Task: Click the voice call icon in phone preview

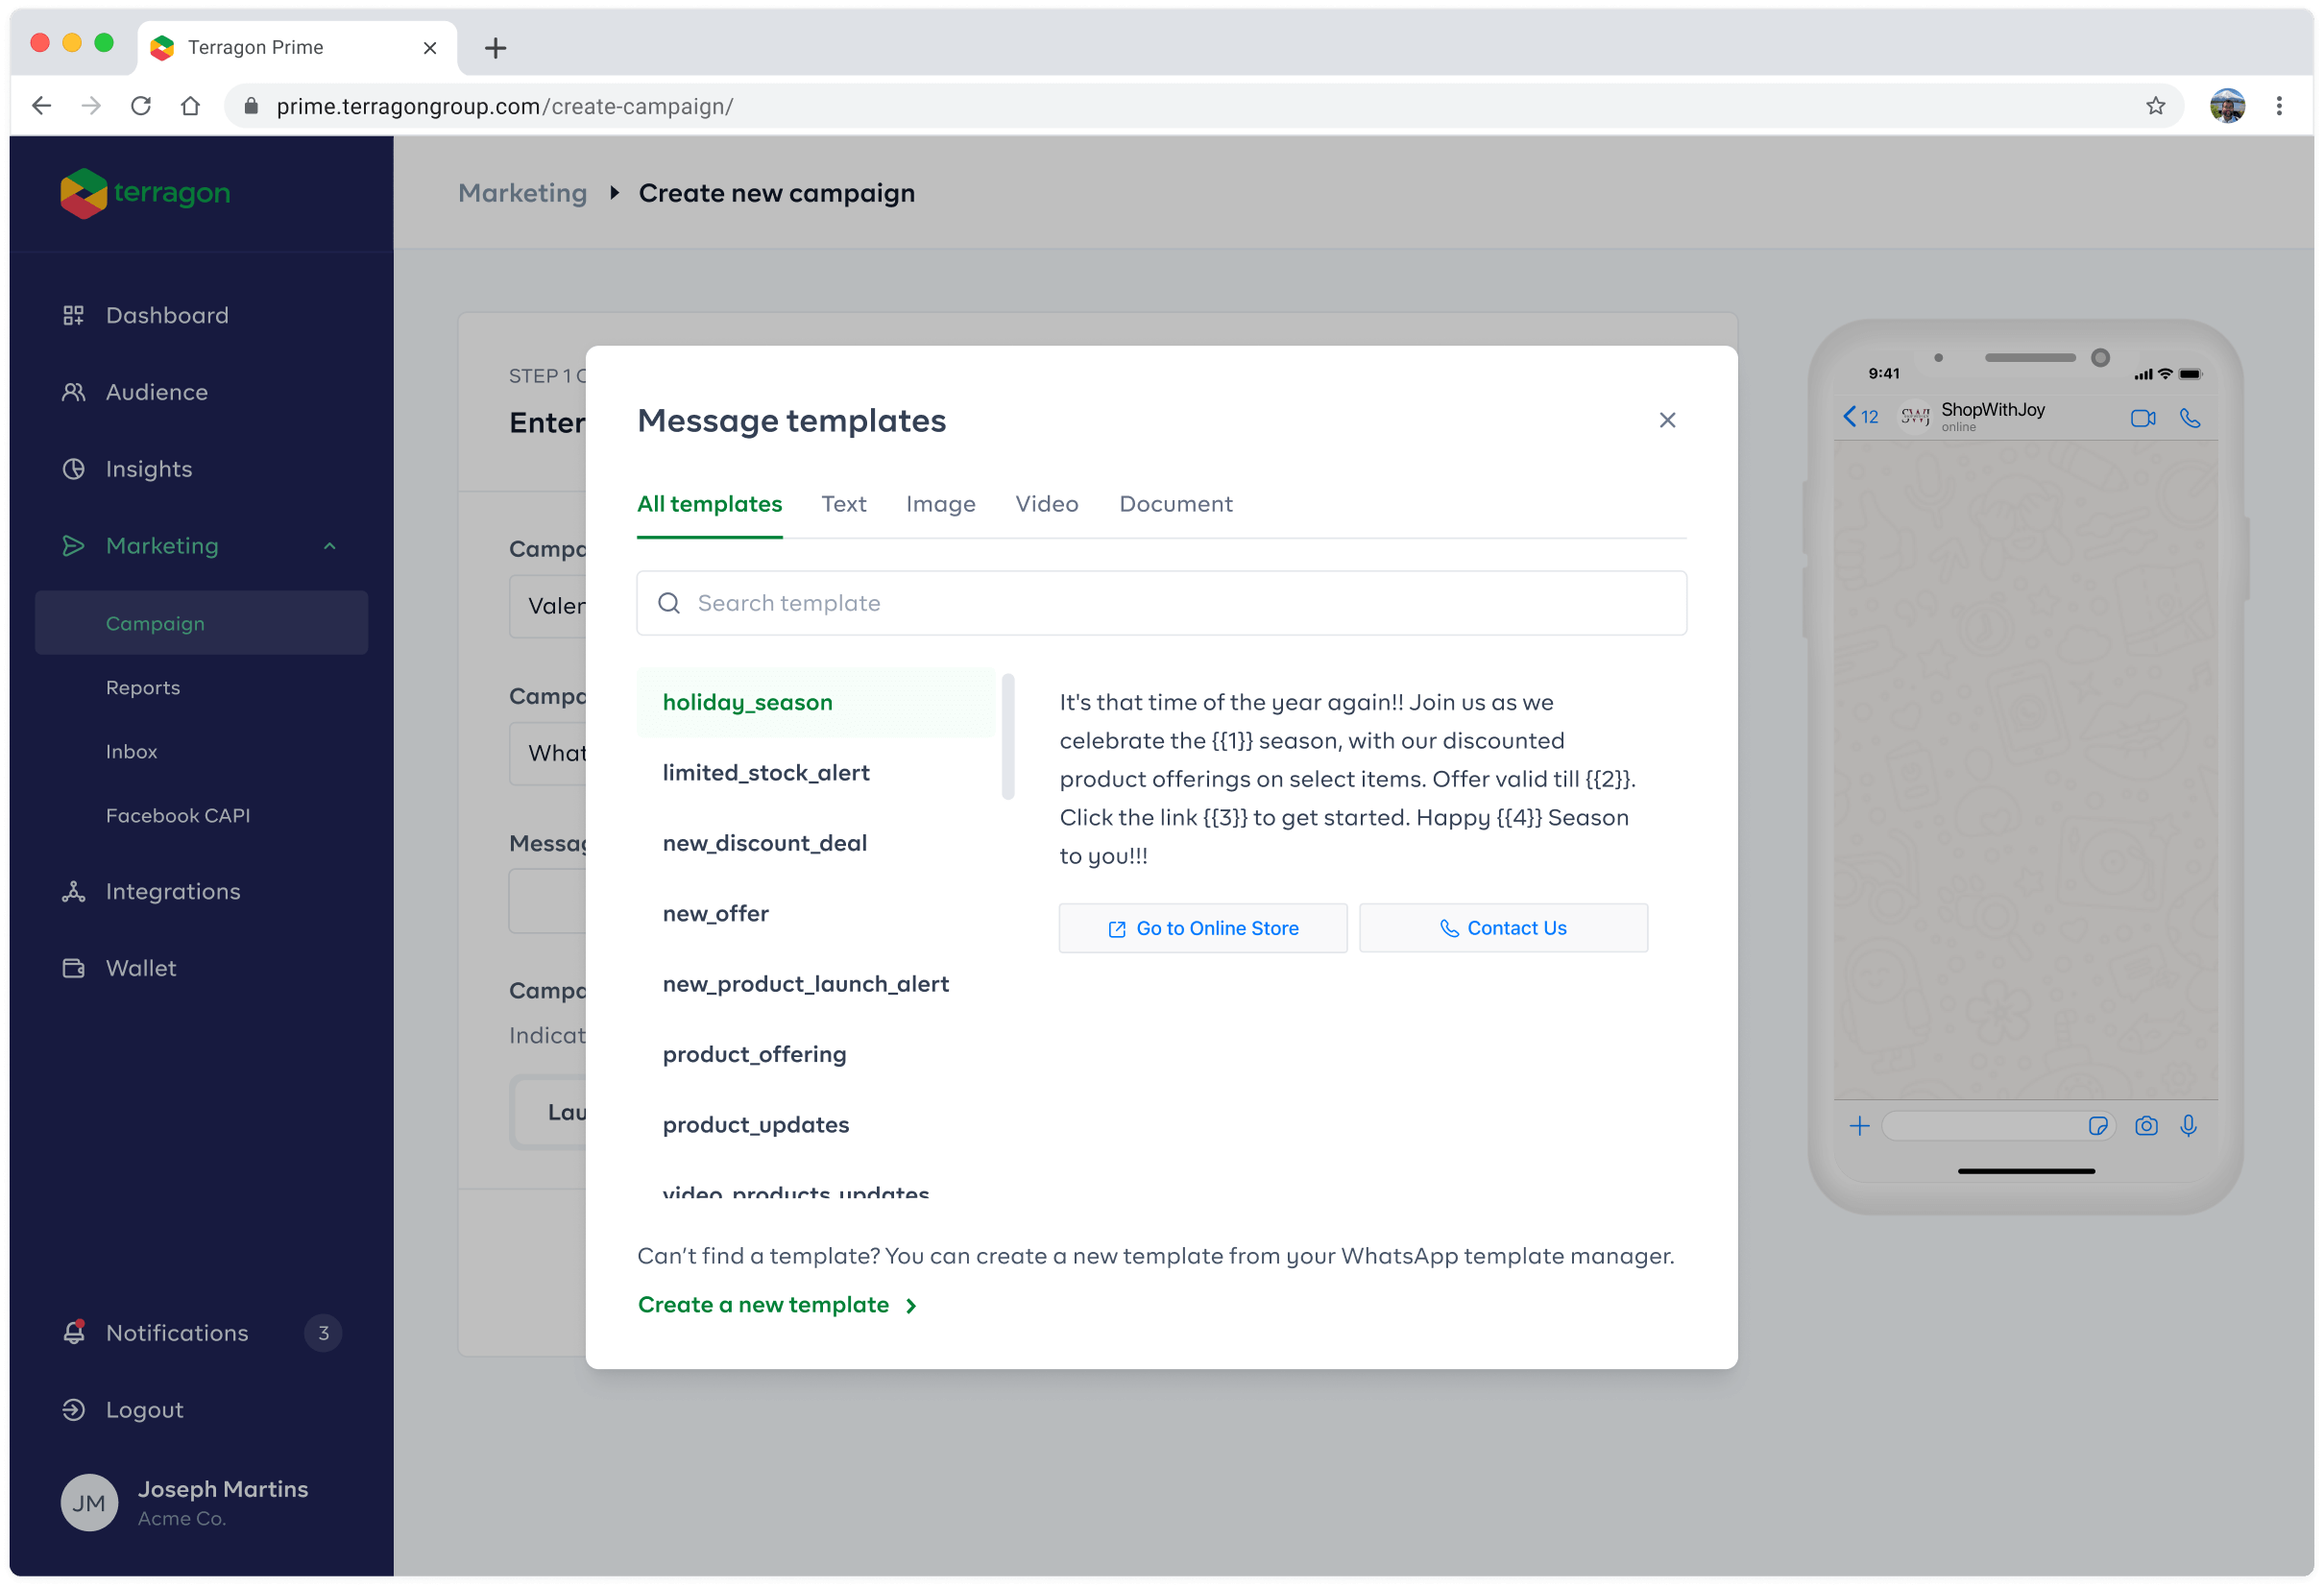Action: [x=2190, y=418]
